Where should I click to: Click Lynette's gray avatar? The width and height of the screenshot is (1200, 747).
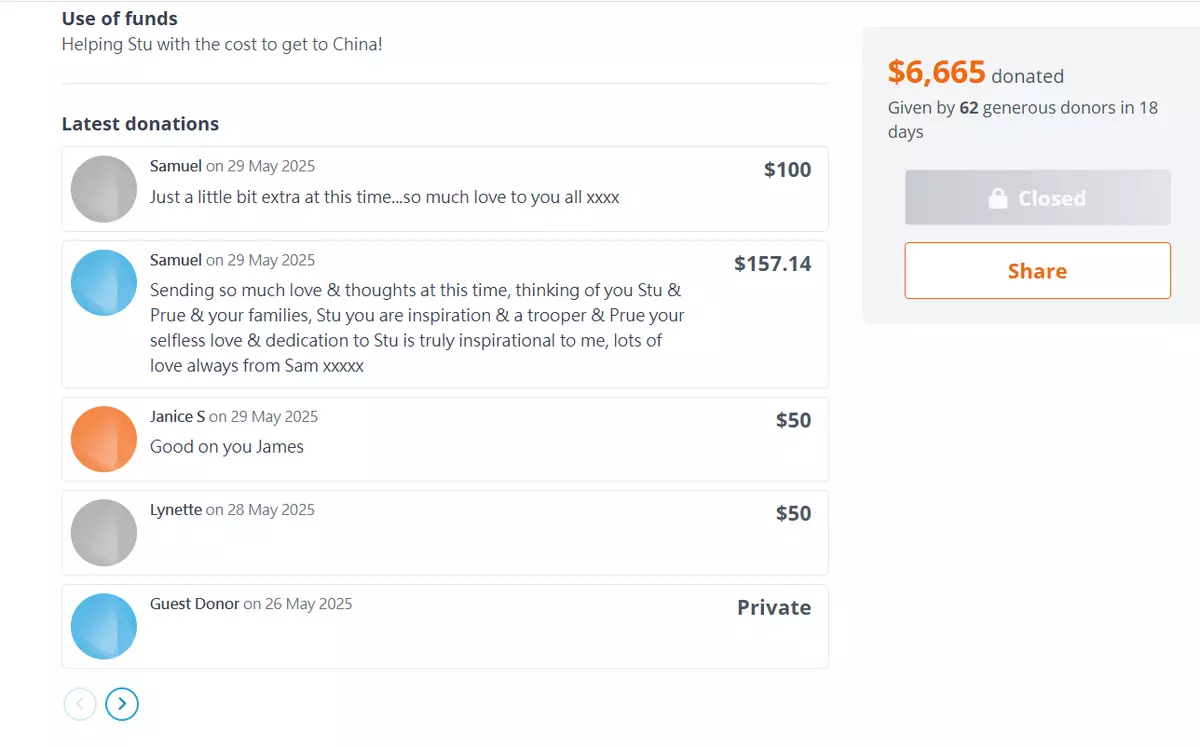pos(104,533)
